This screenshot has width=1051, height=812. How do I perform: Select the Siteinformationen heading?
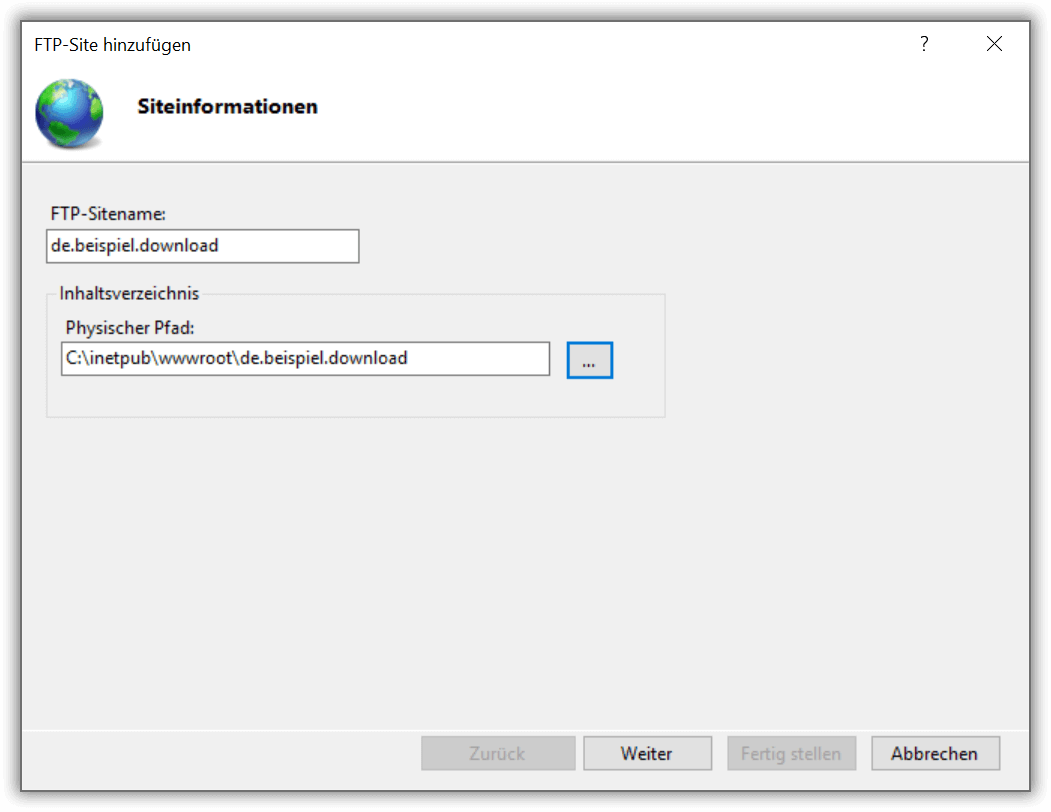coord(227,107)
